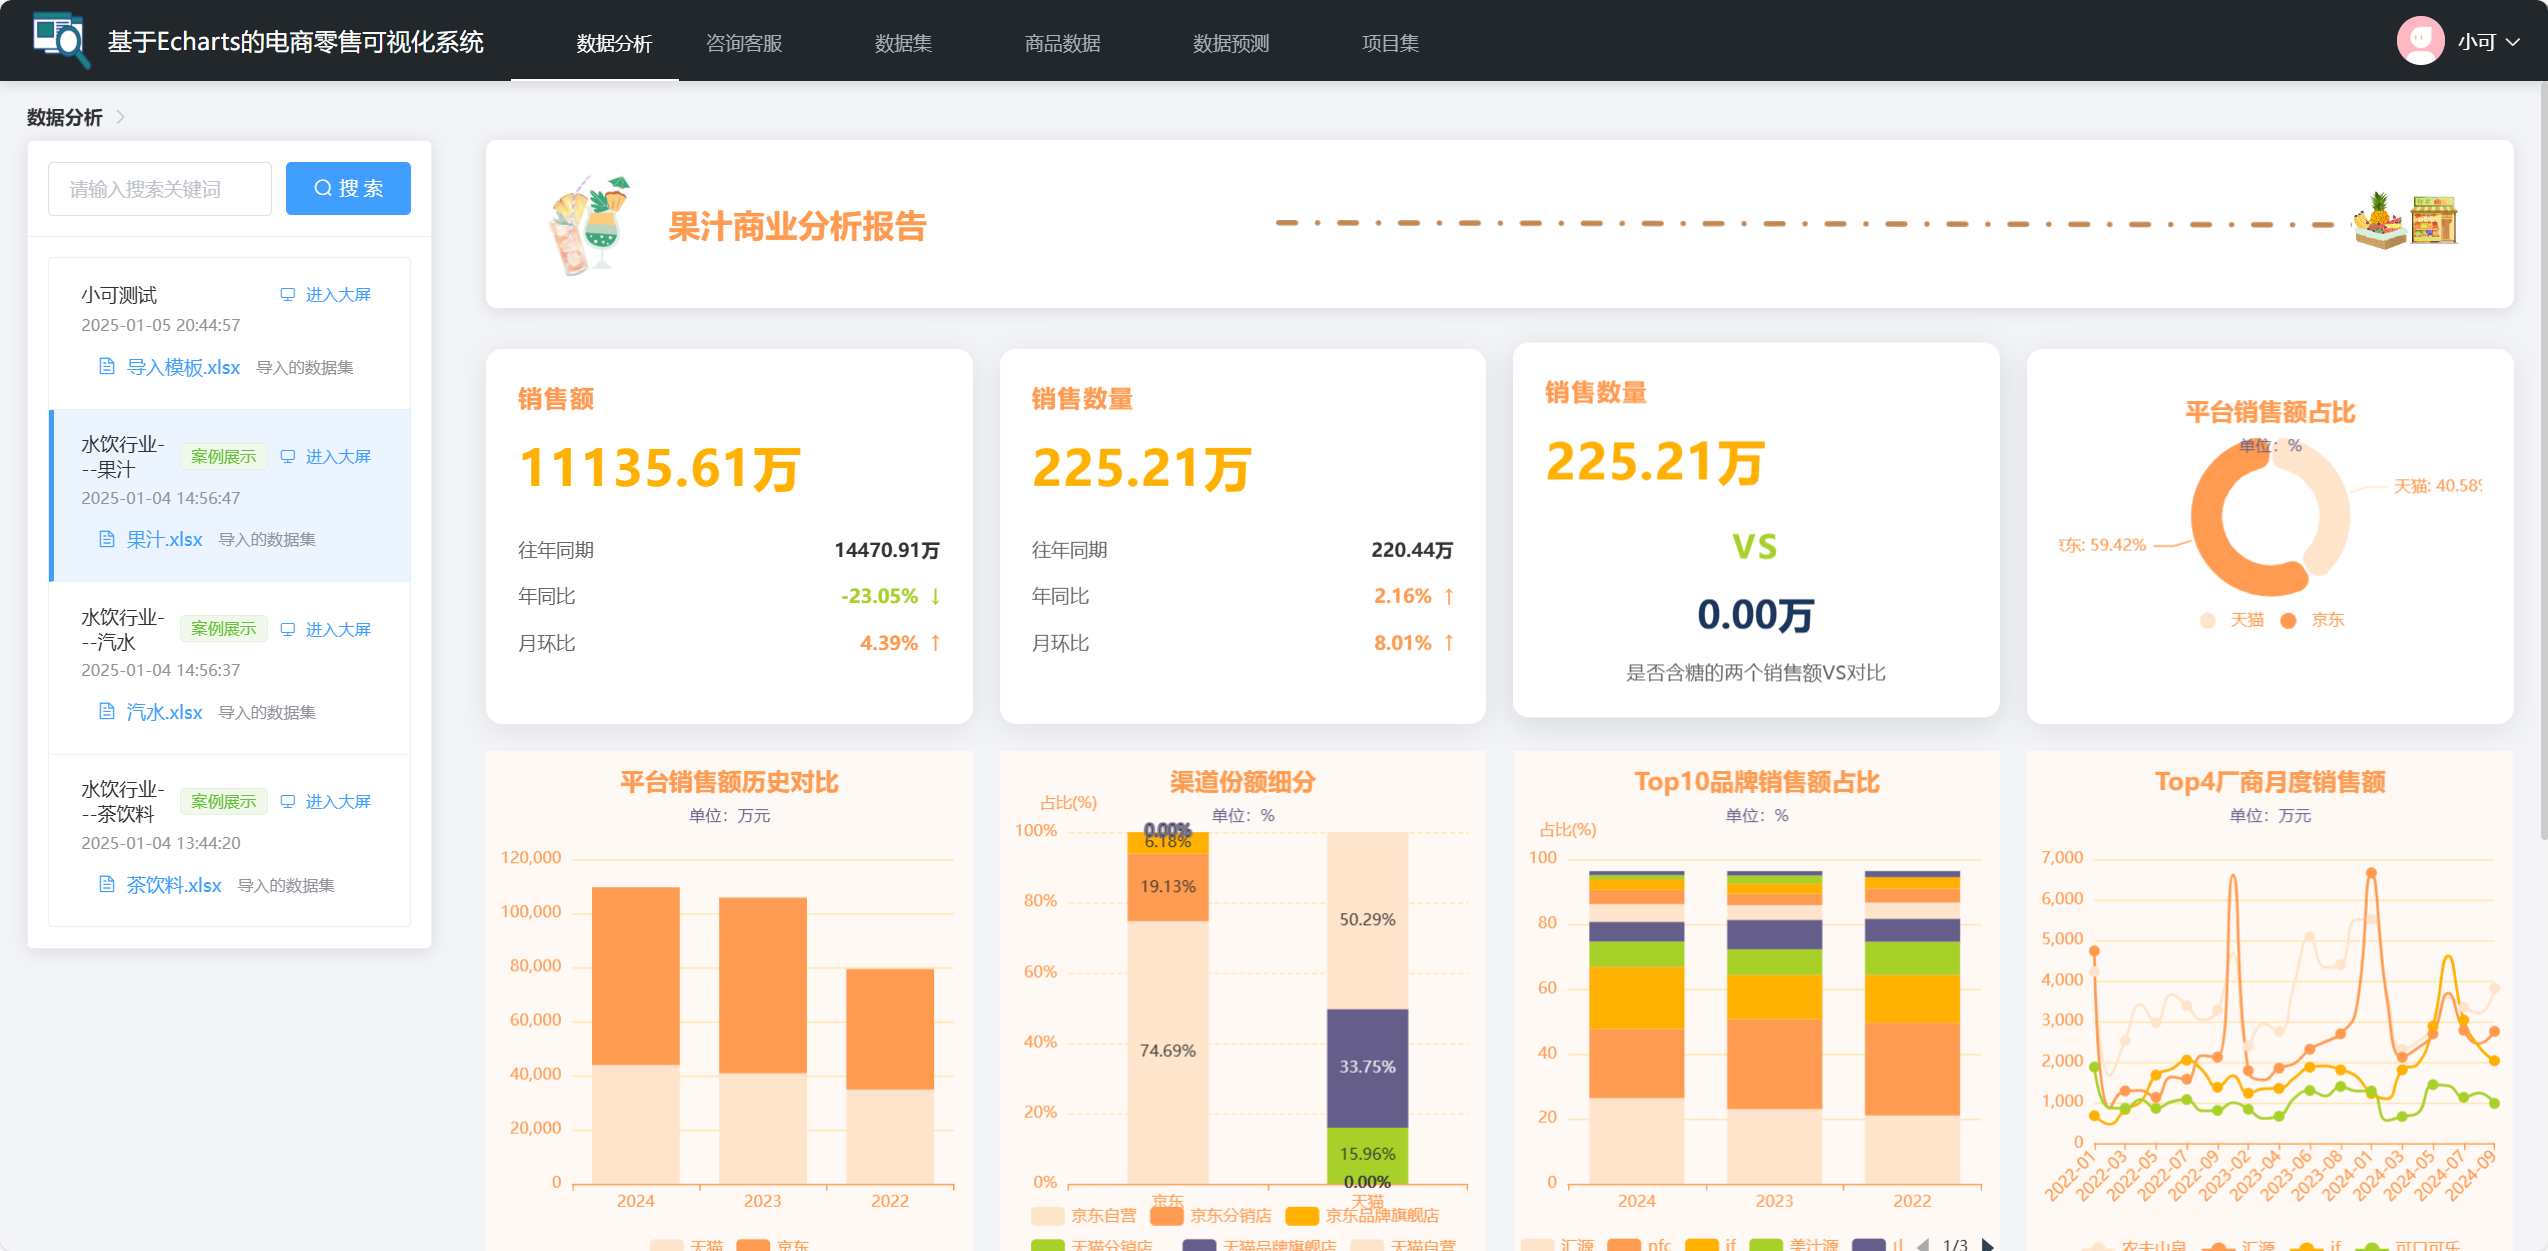Click the up arrow beside 4.39%
This screenshot has width=2548, height=1251.
coord(936,643)
